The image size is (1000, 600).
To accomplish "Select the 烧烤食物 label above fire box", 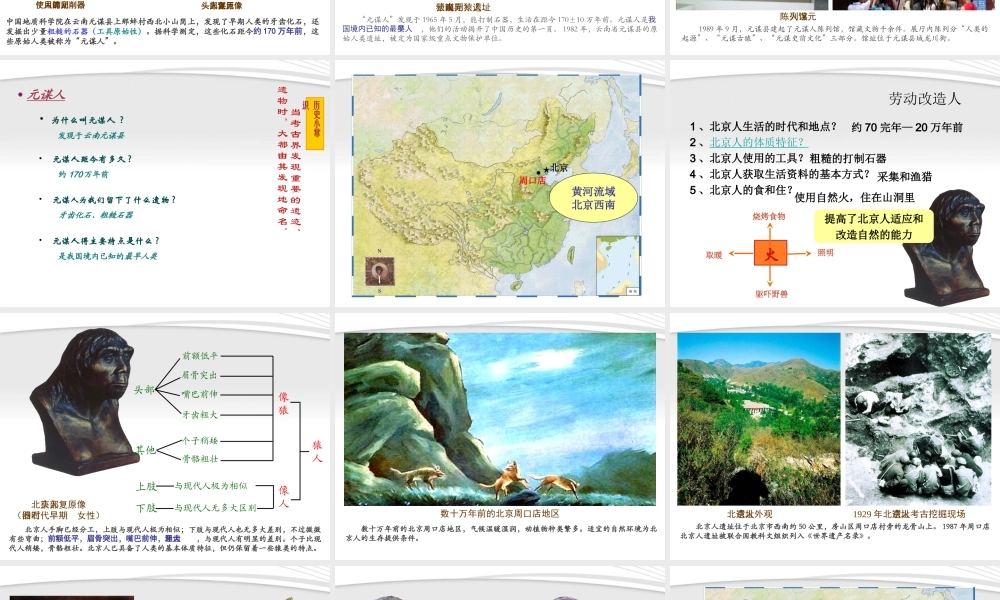I will click(769, 216).
